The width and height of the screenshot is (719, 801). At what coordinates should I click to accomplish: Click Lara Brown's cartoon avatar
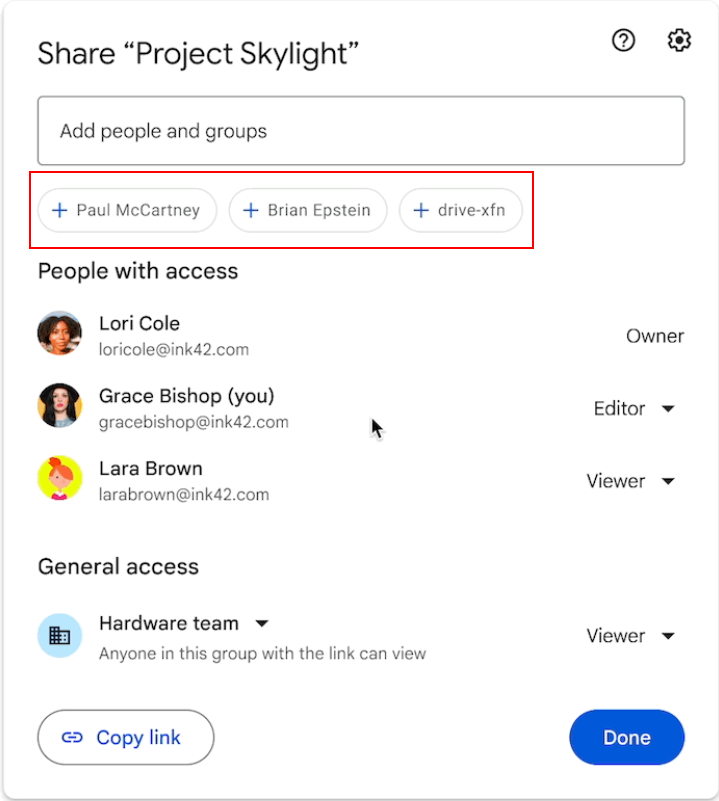[x=60, y=478]
